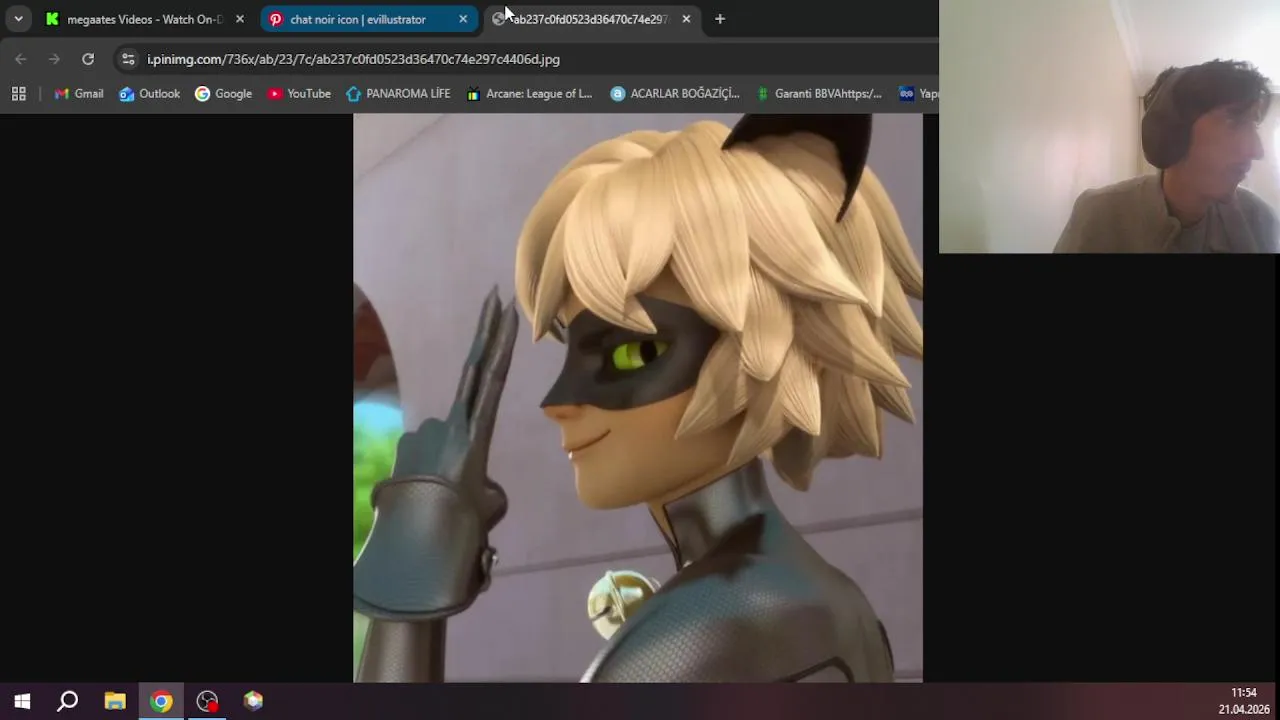1280x720 pixels.
Task: Click the Kick favicon on first tab
Action: (52, 19)
